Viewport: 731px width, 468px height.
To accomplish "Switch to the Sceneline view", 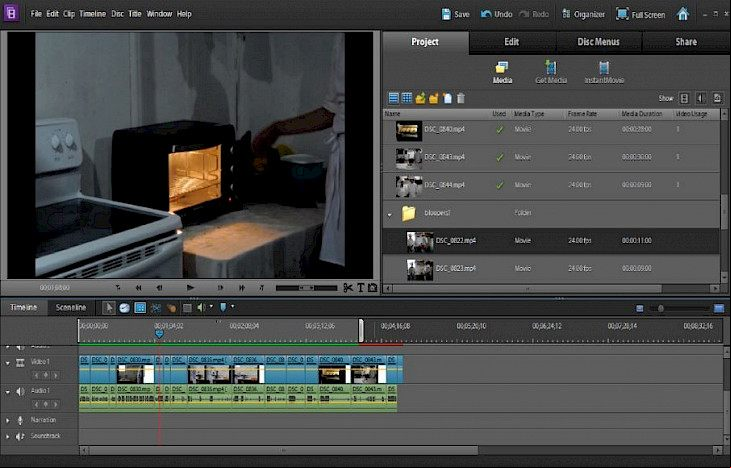I will tap(71, 308).
